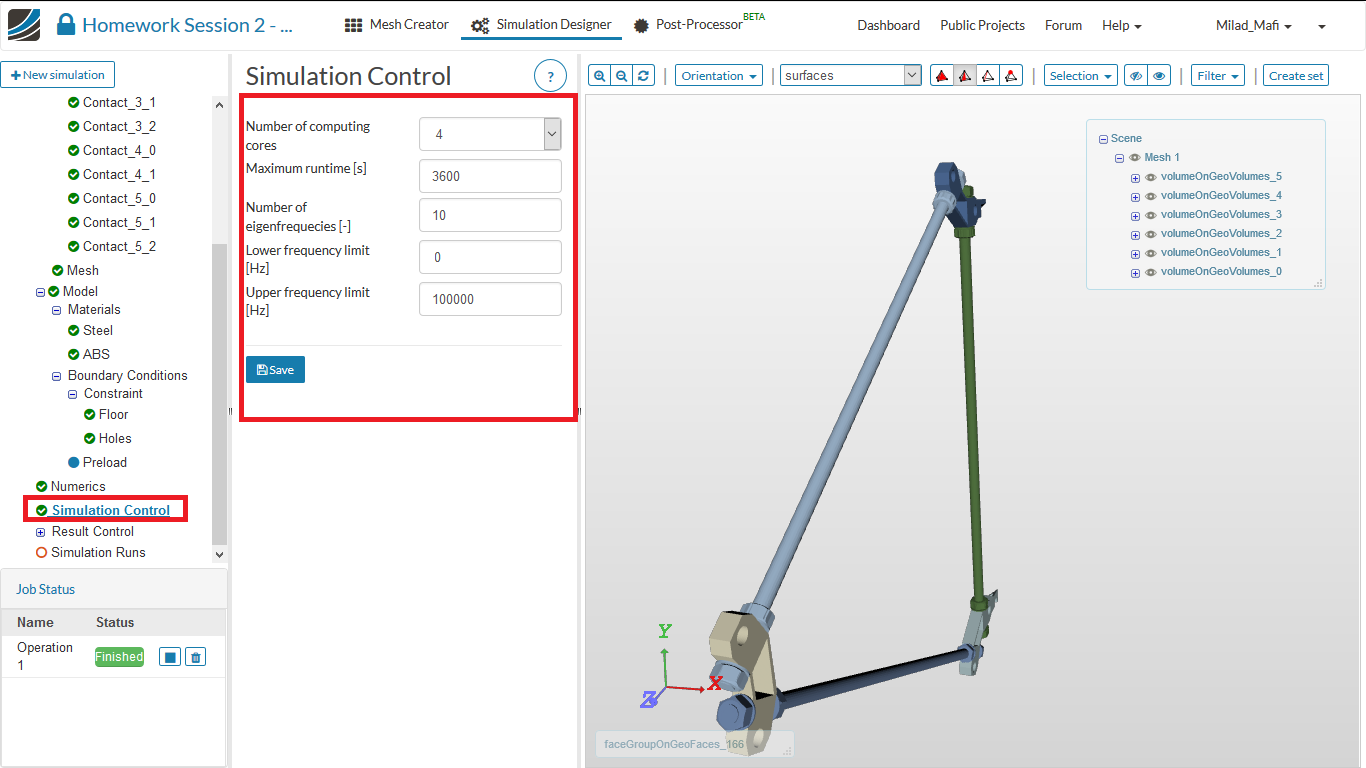This screenshot has width=1366, height=768.
Task: Click the blue padlock project icon
Action: [66, 25]
